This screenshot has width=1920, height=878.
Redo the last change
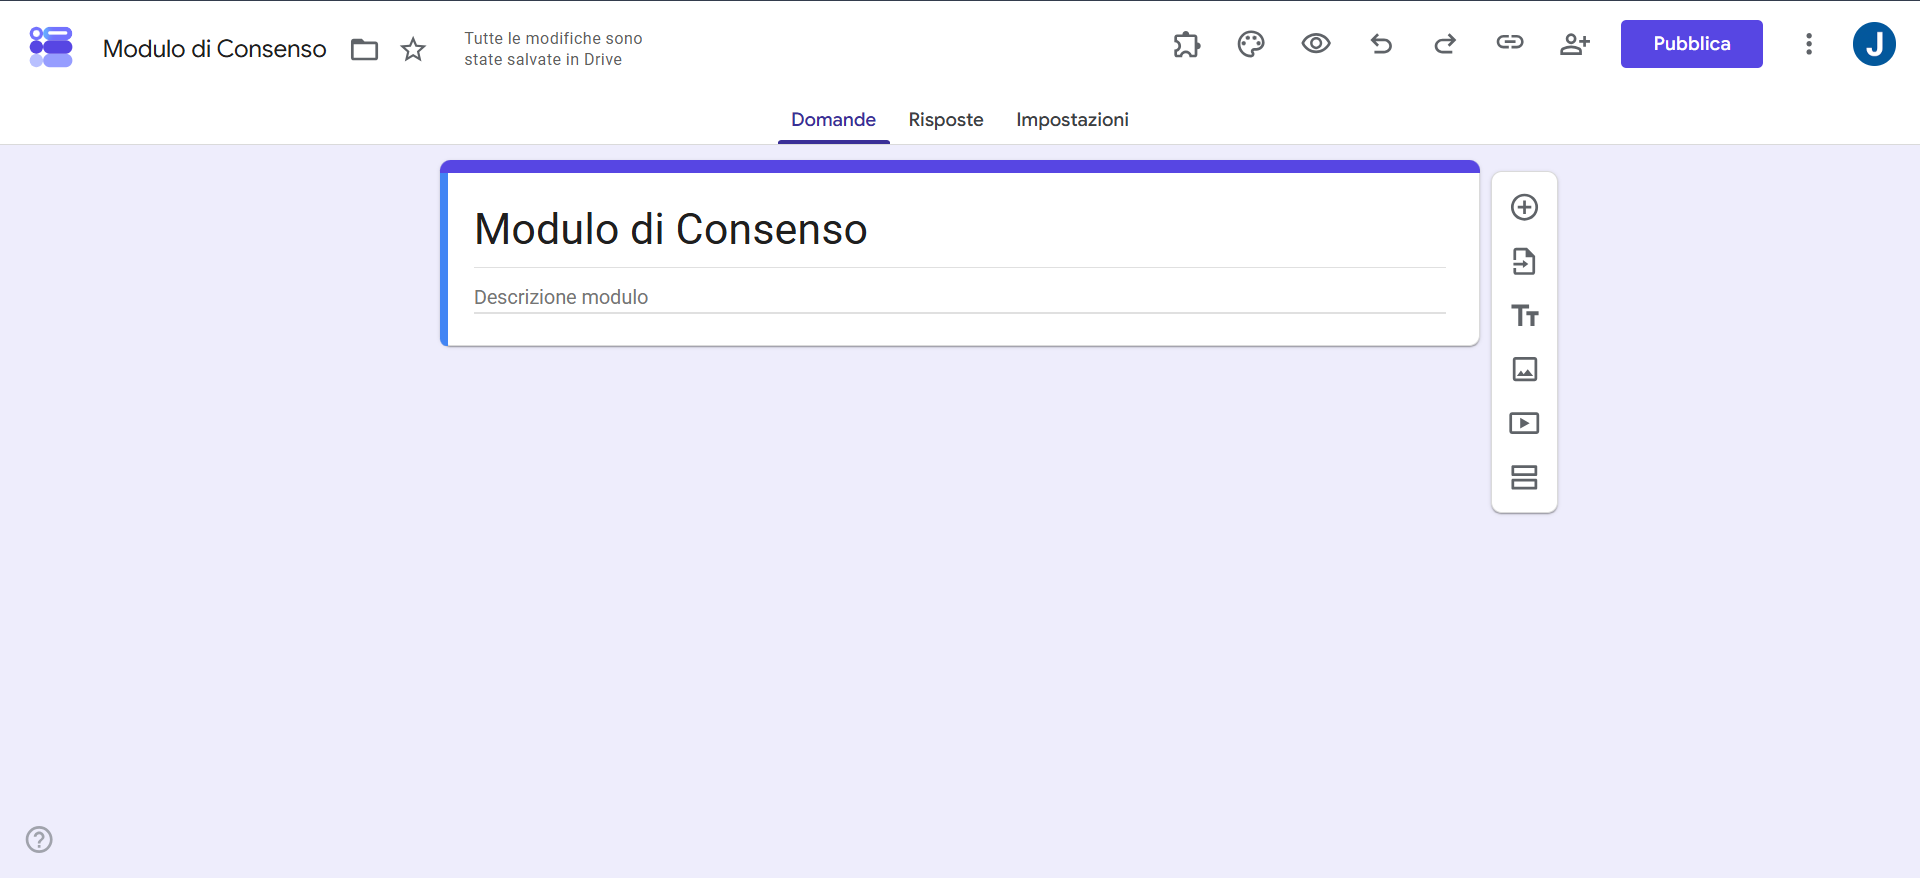click(x=1445, y=43)
